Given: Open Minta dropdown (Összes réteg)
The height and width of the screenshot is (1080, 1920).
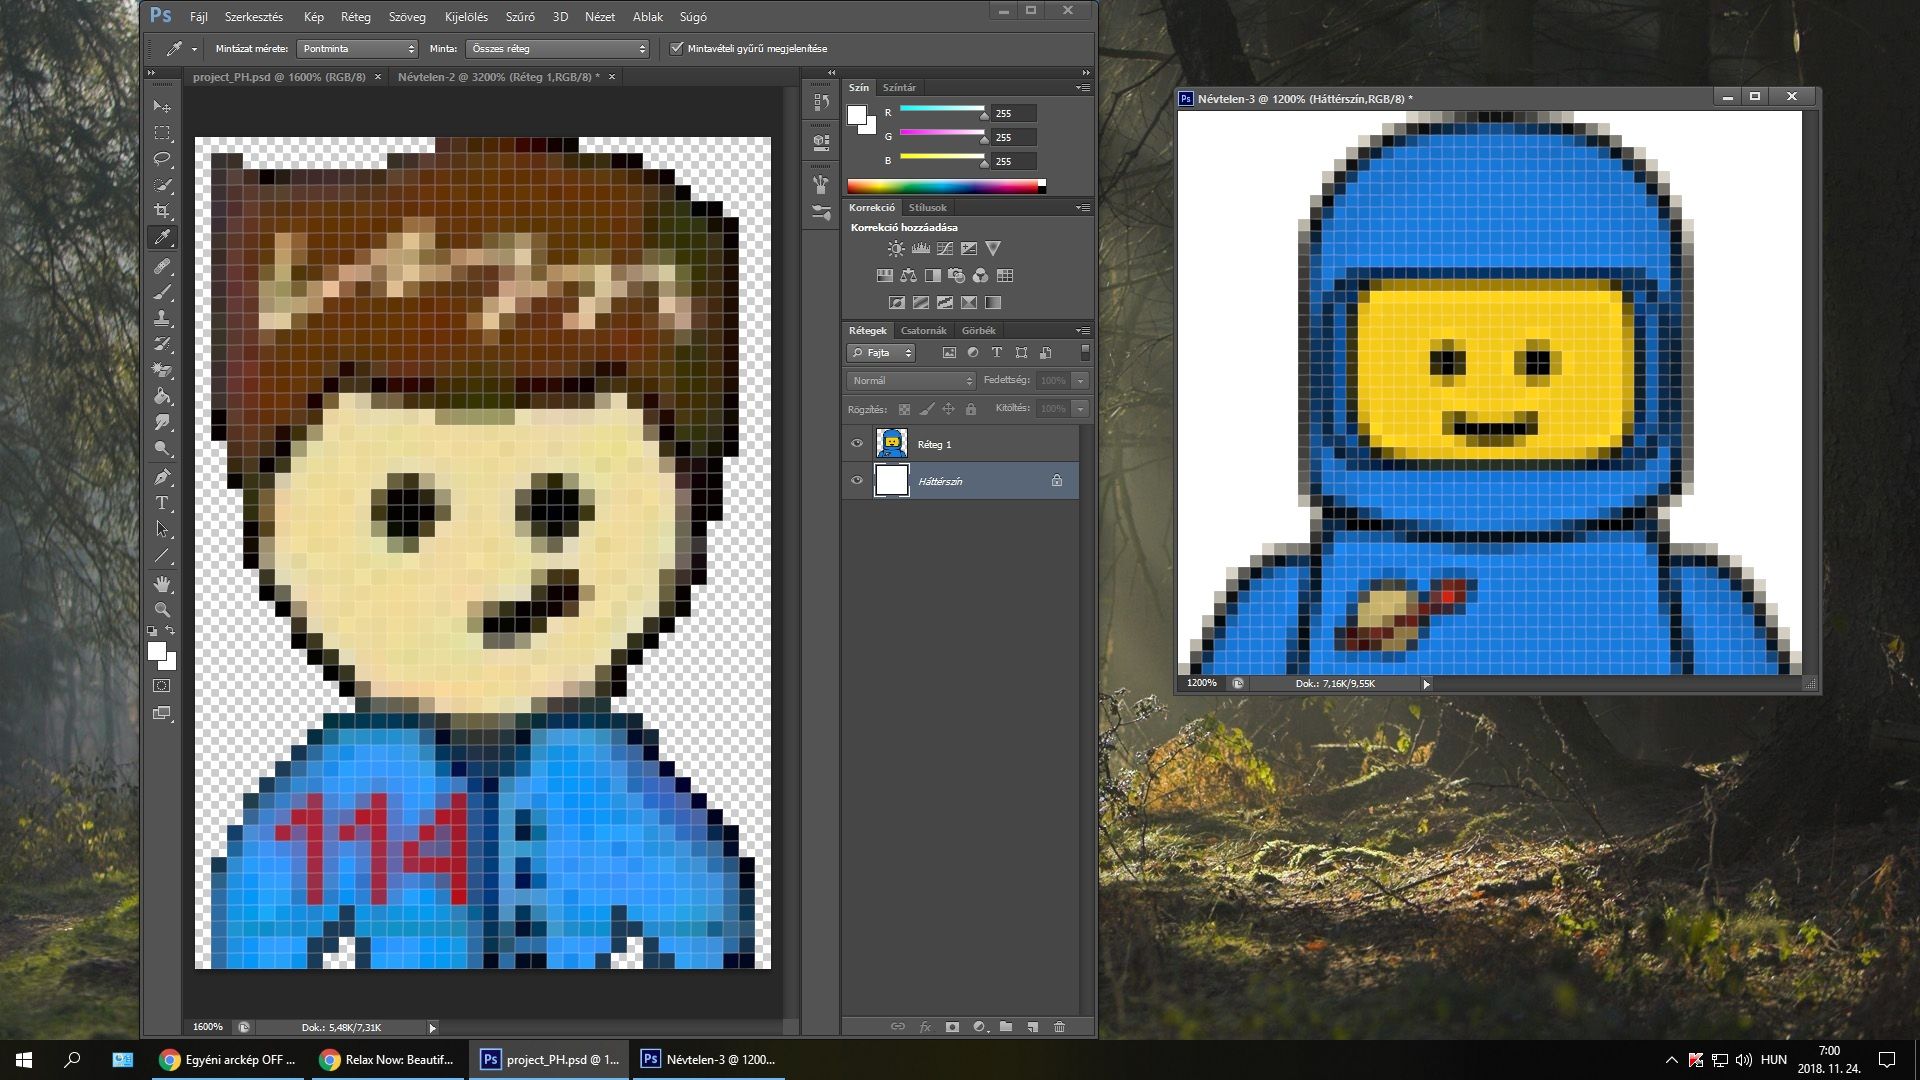Looking at the screenshot, I should click(x=558, y=48).
